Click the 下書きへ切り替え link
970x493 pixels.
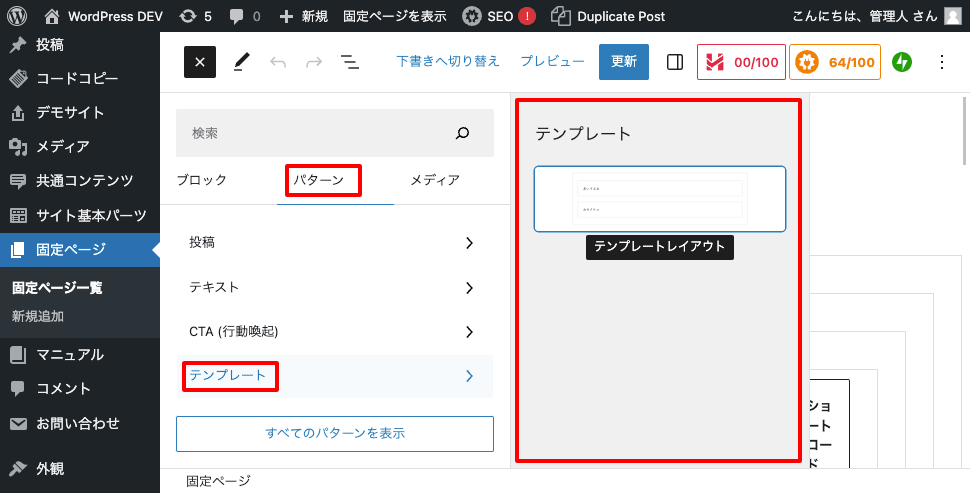447,61
